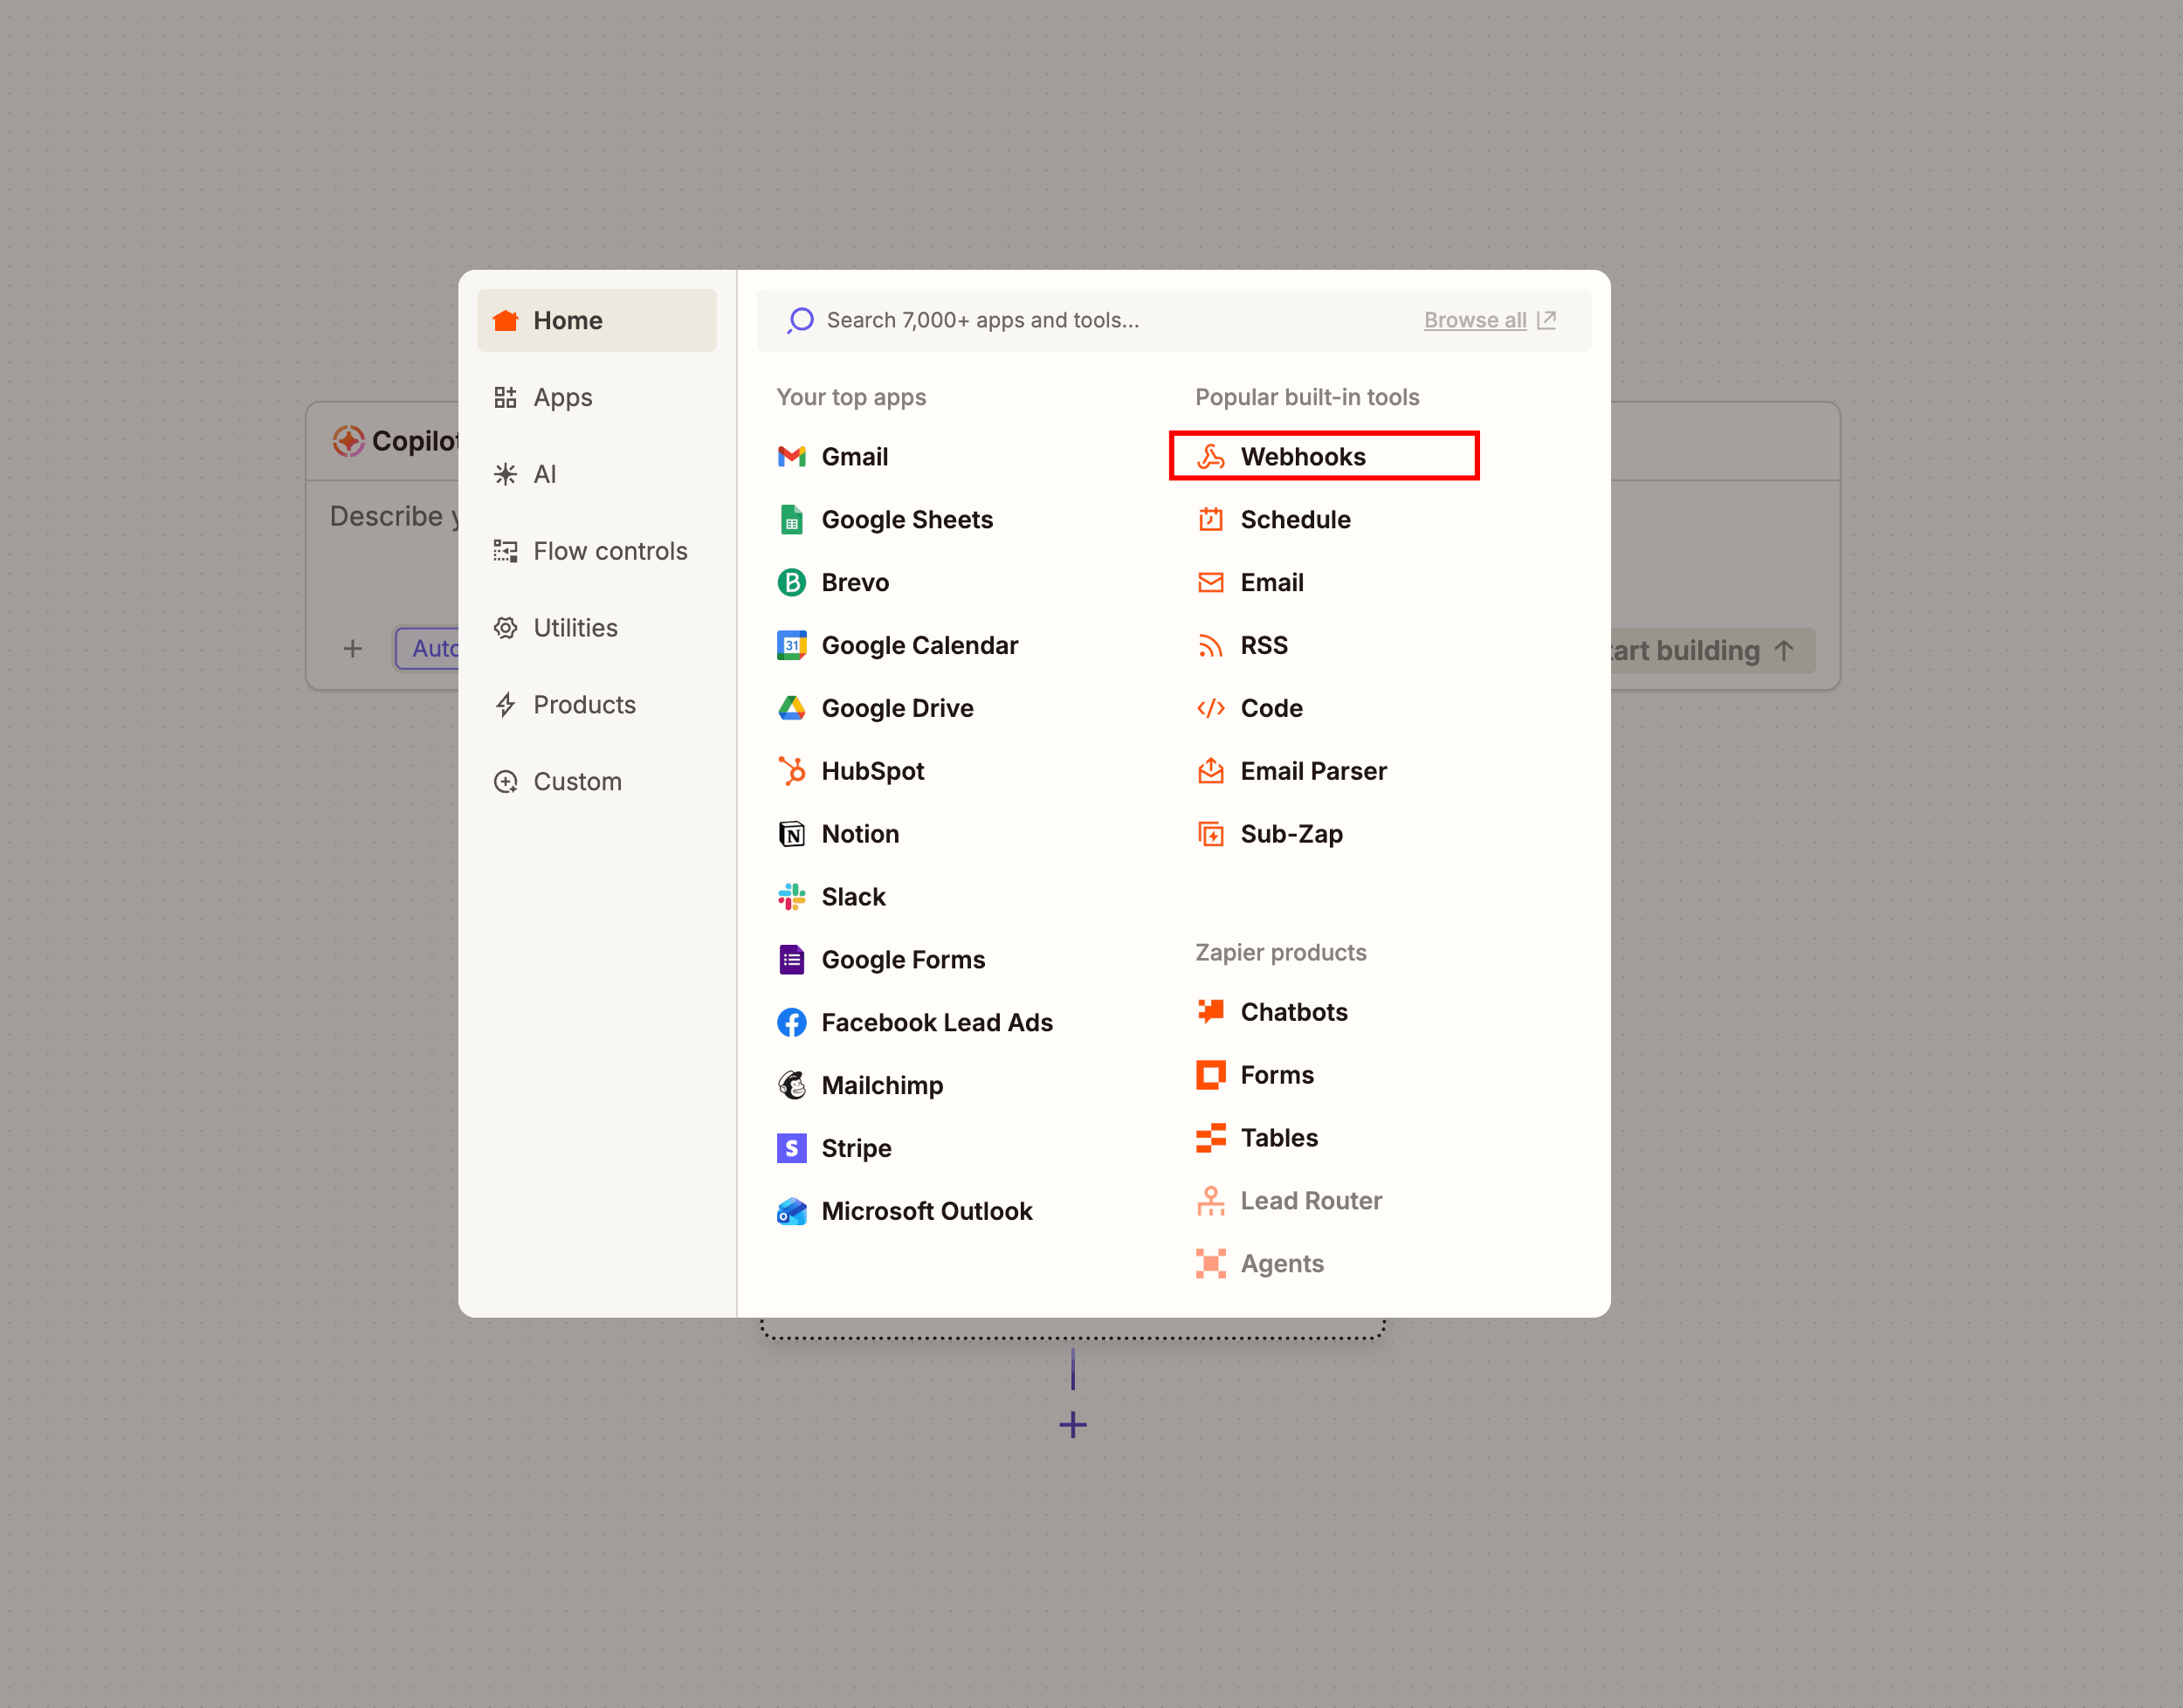Image resolution: width=2183 pixels, height=1708 pixels.
Task: Select the Facebook Lead Ads label
Action: click(937, 1023)
